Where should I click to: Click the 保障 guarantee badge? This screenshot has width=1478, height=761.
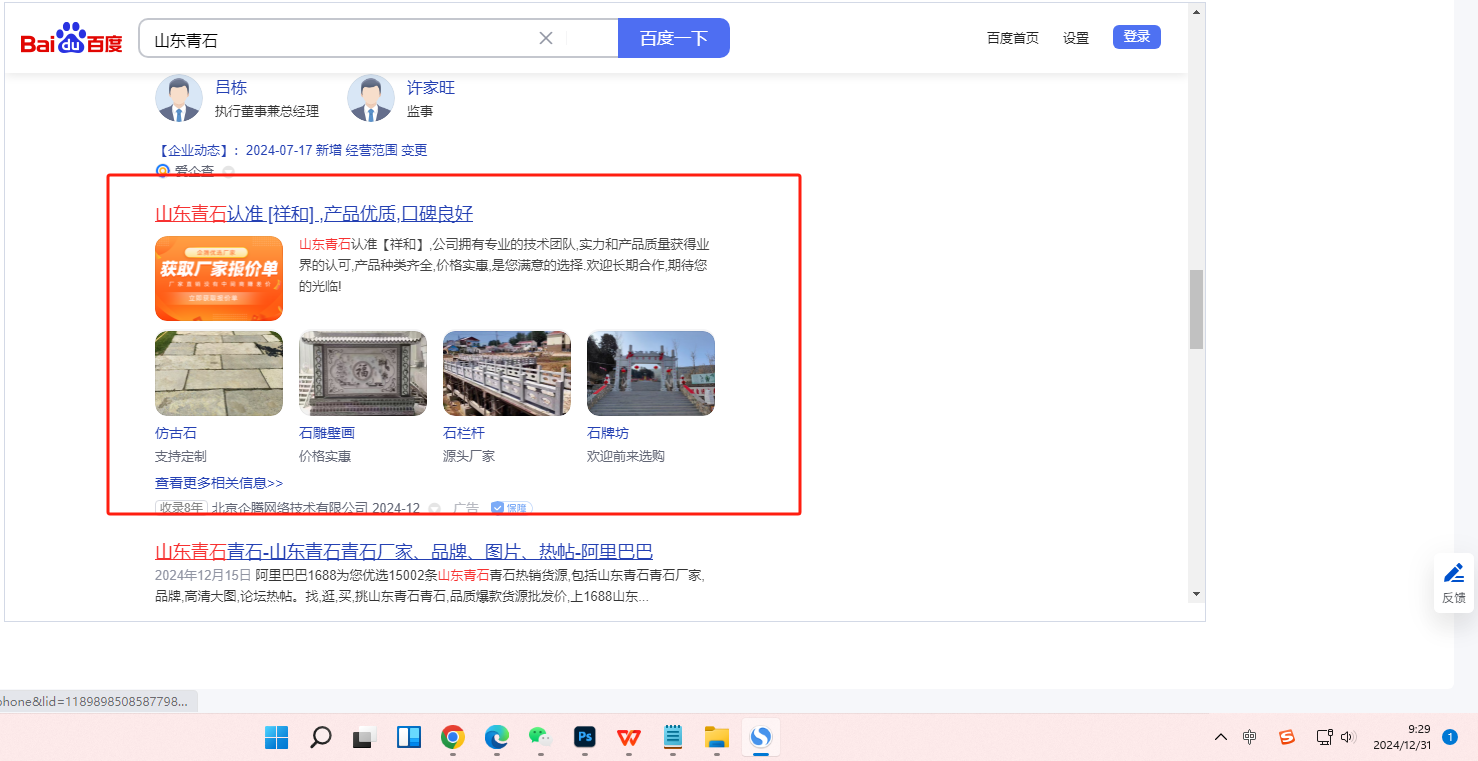510,508
